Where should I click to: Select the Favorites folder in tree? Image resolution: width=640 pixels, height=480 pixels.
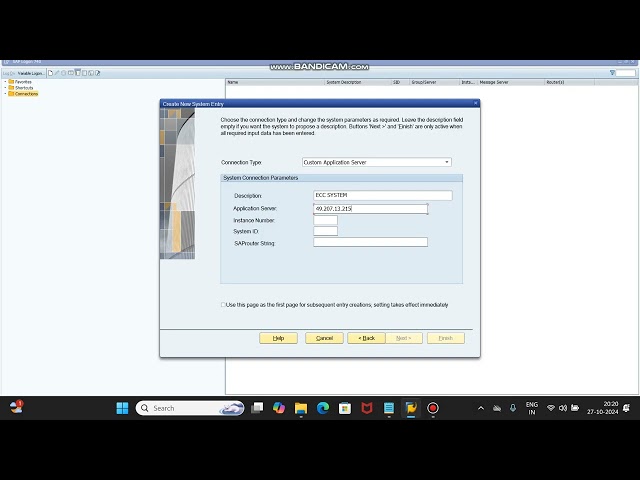pos(20,82)
